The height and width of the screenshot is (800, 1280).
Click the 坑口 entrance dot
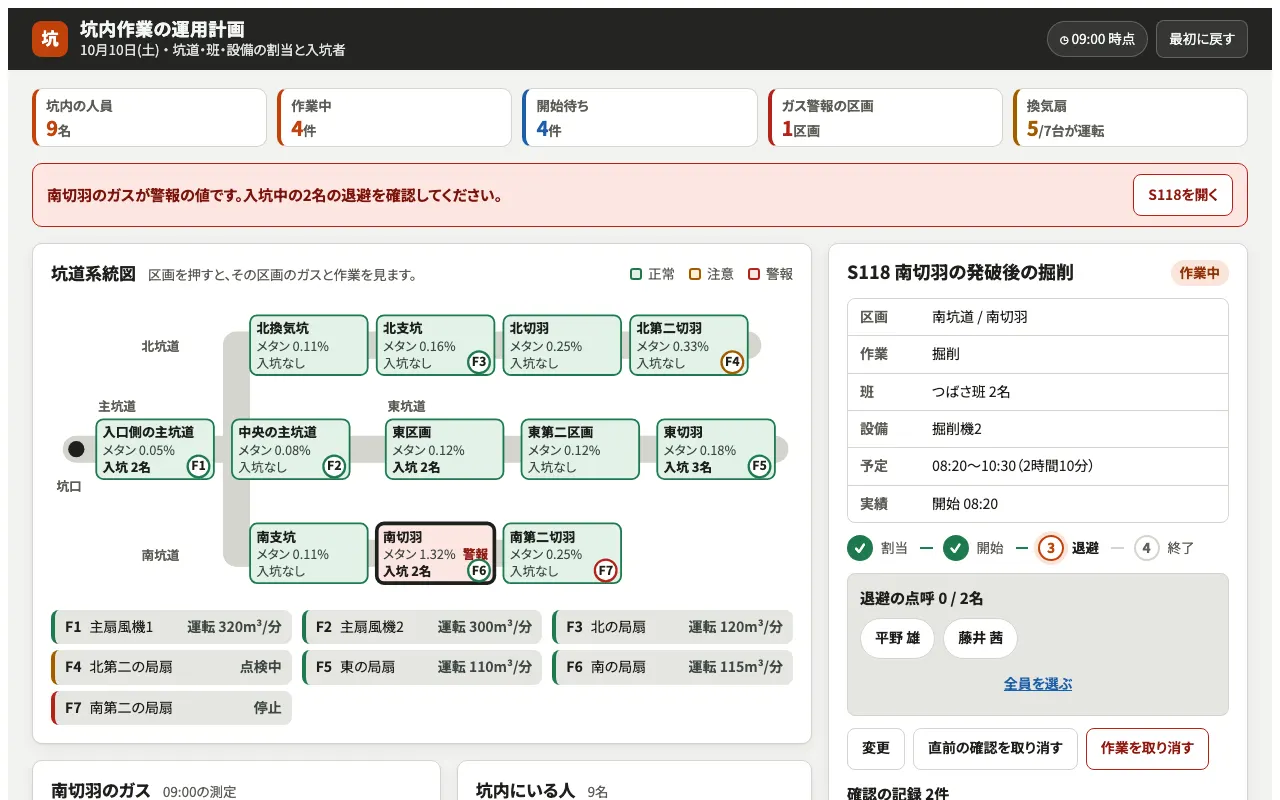tap(76, 449)
